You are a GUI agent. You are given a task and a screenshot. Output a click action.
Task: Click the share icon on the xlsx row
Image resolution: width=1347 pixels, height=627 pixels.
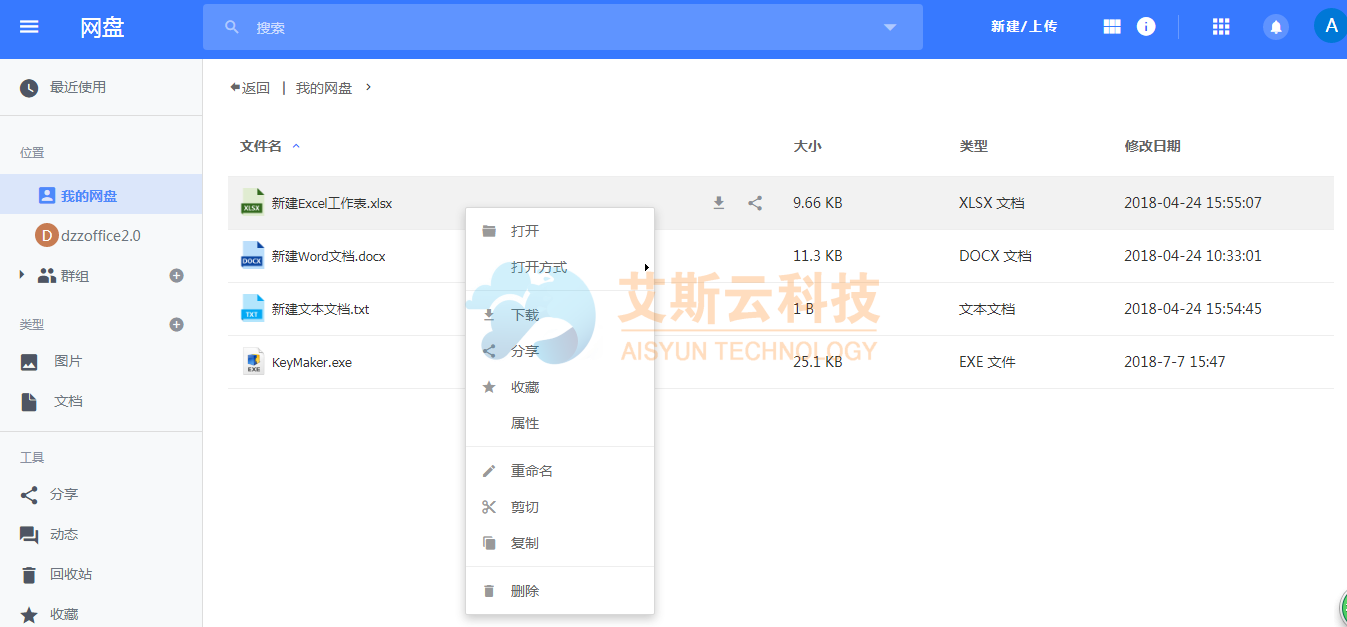pos(755,203)
